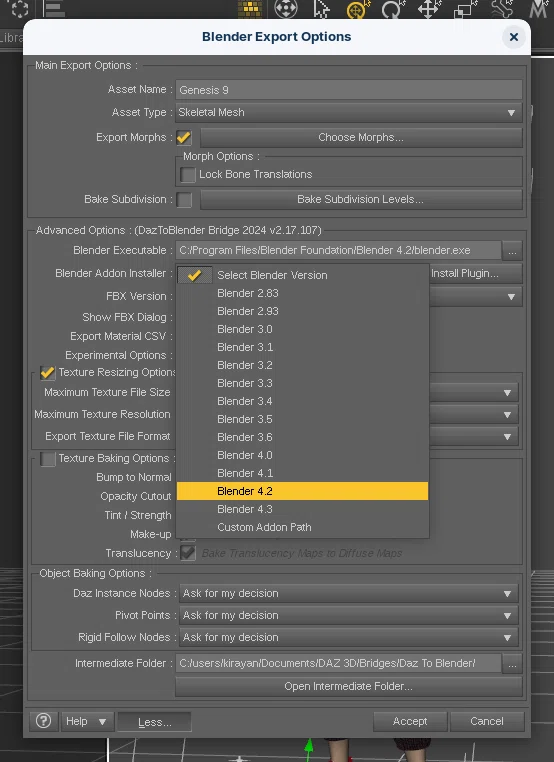554x762 pixels.
Task: Click the Cancel button
Action: [x=487, y=721]
